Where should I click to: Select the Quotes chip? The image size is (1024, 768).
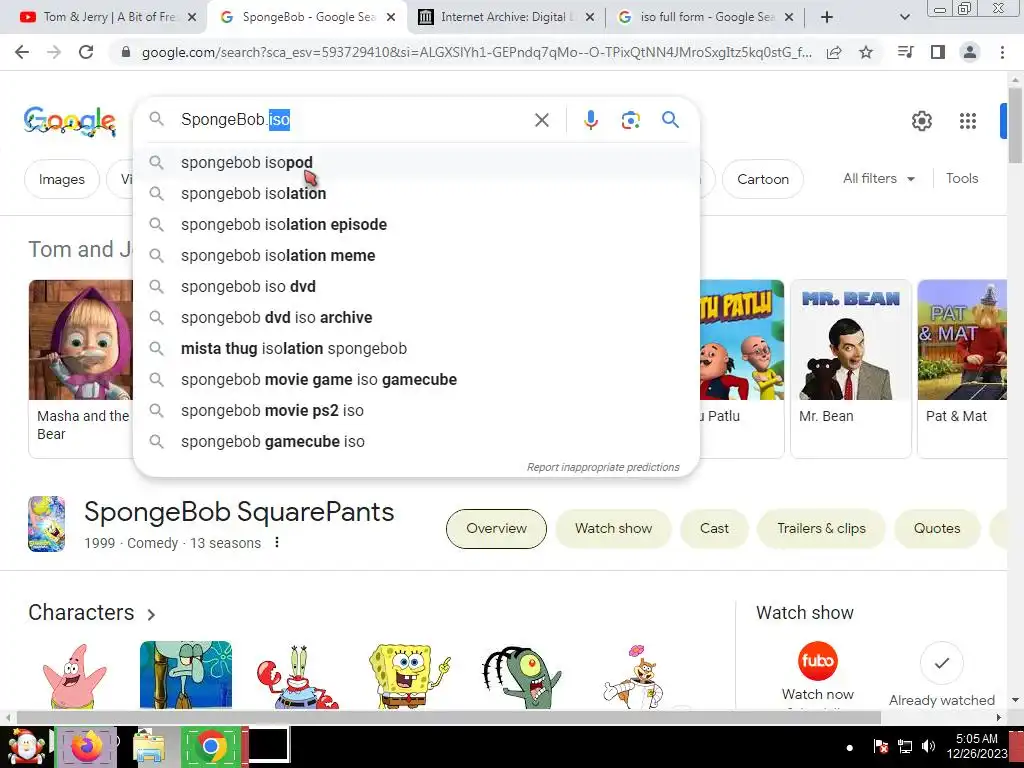click(936, 528)
